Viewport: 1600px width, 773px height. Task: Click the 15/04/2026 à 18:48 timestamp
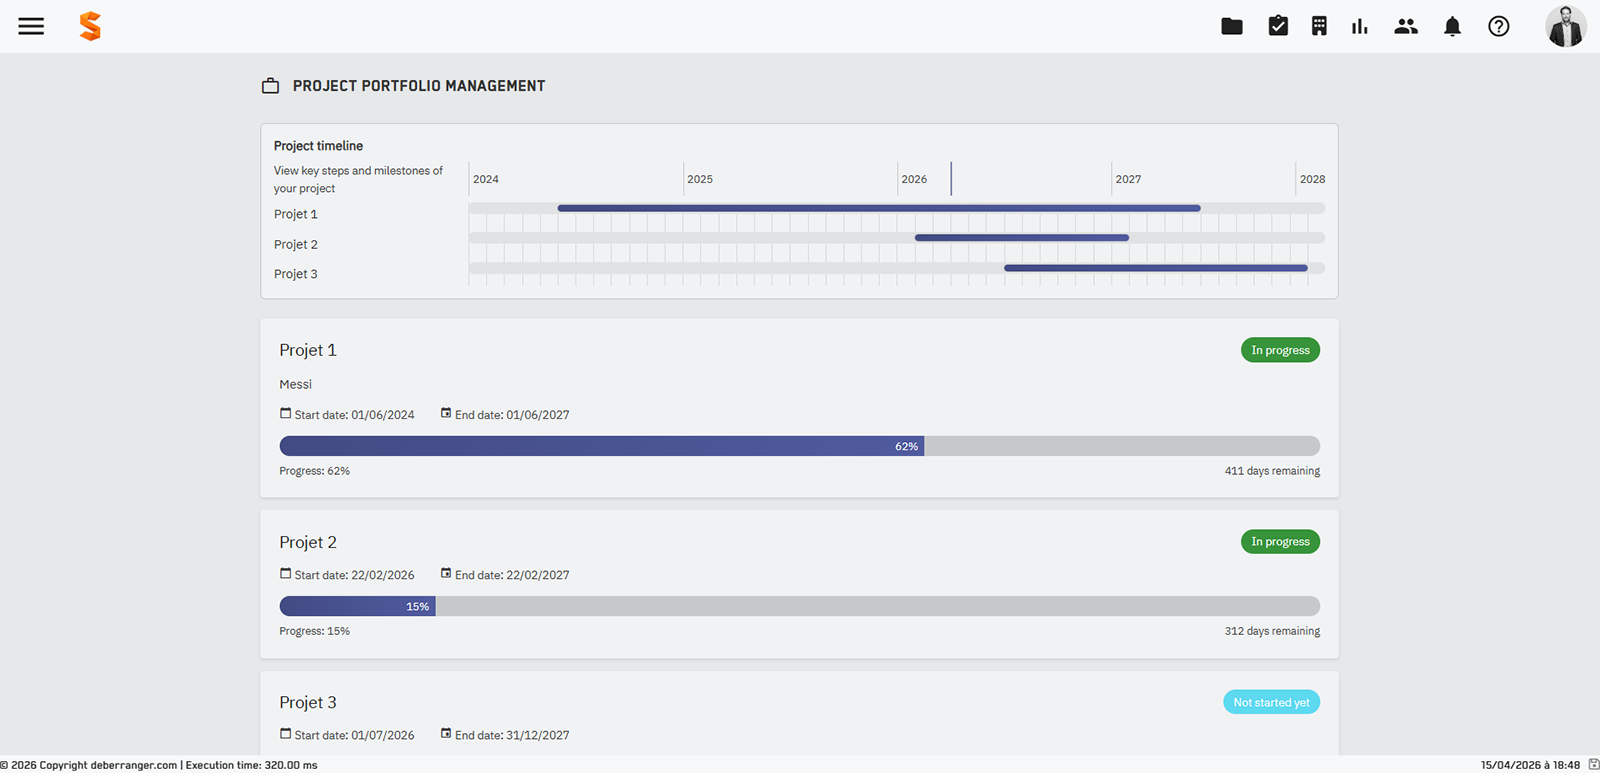point(1530,765)
